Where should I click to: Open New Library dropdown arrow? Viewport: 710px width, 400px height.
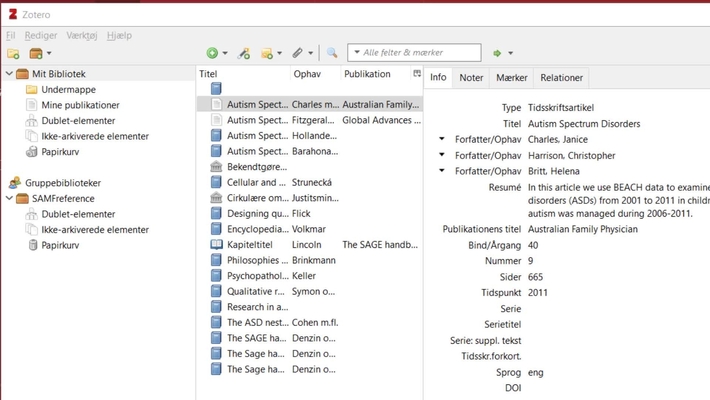(x=49, y=53)
